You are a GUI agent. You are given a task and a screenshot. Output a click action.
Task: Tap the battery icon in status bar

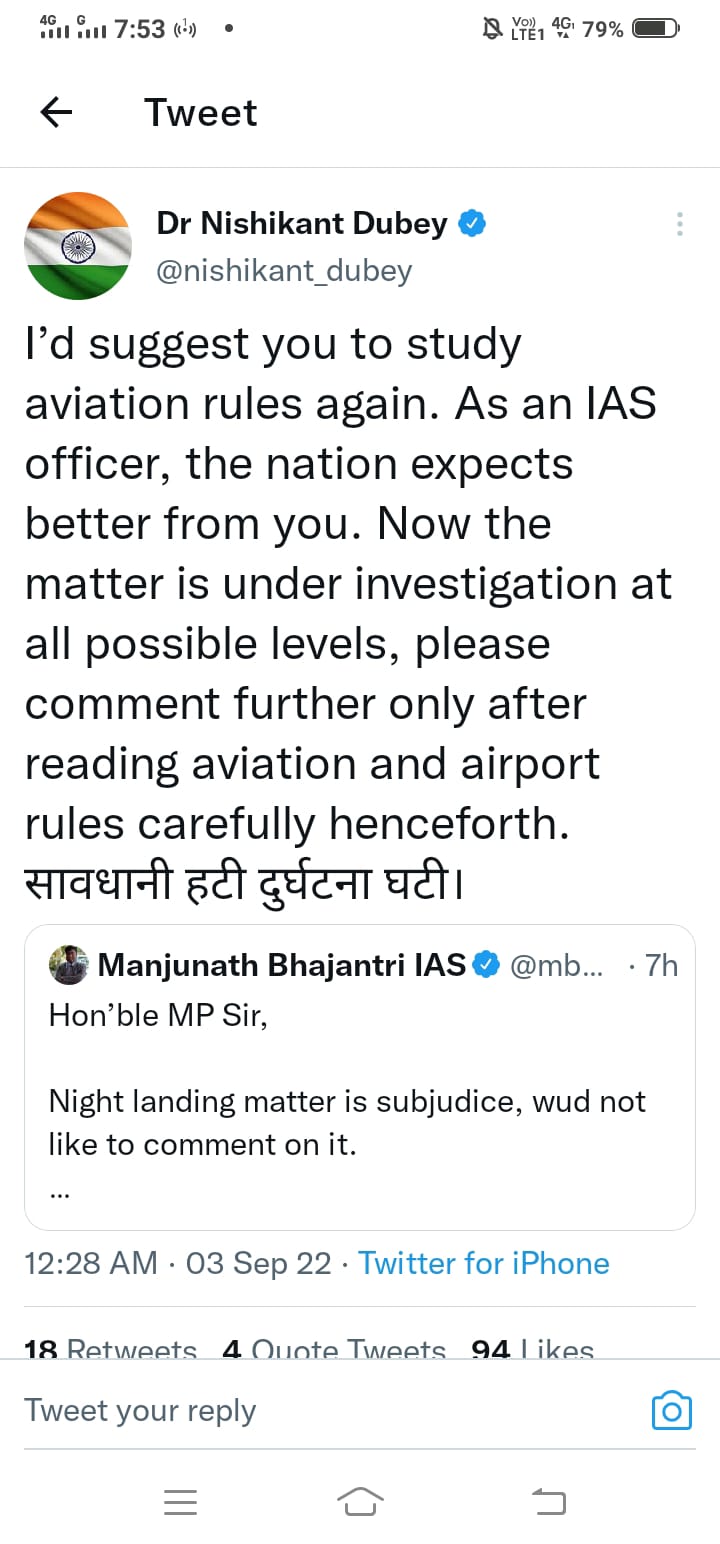(656, 29)
